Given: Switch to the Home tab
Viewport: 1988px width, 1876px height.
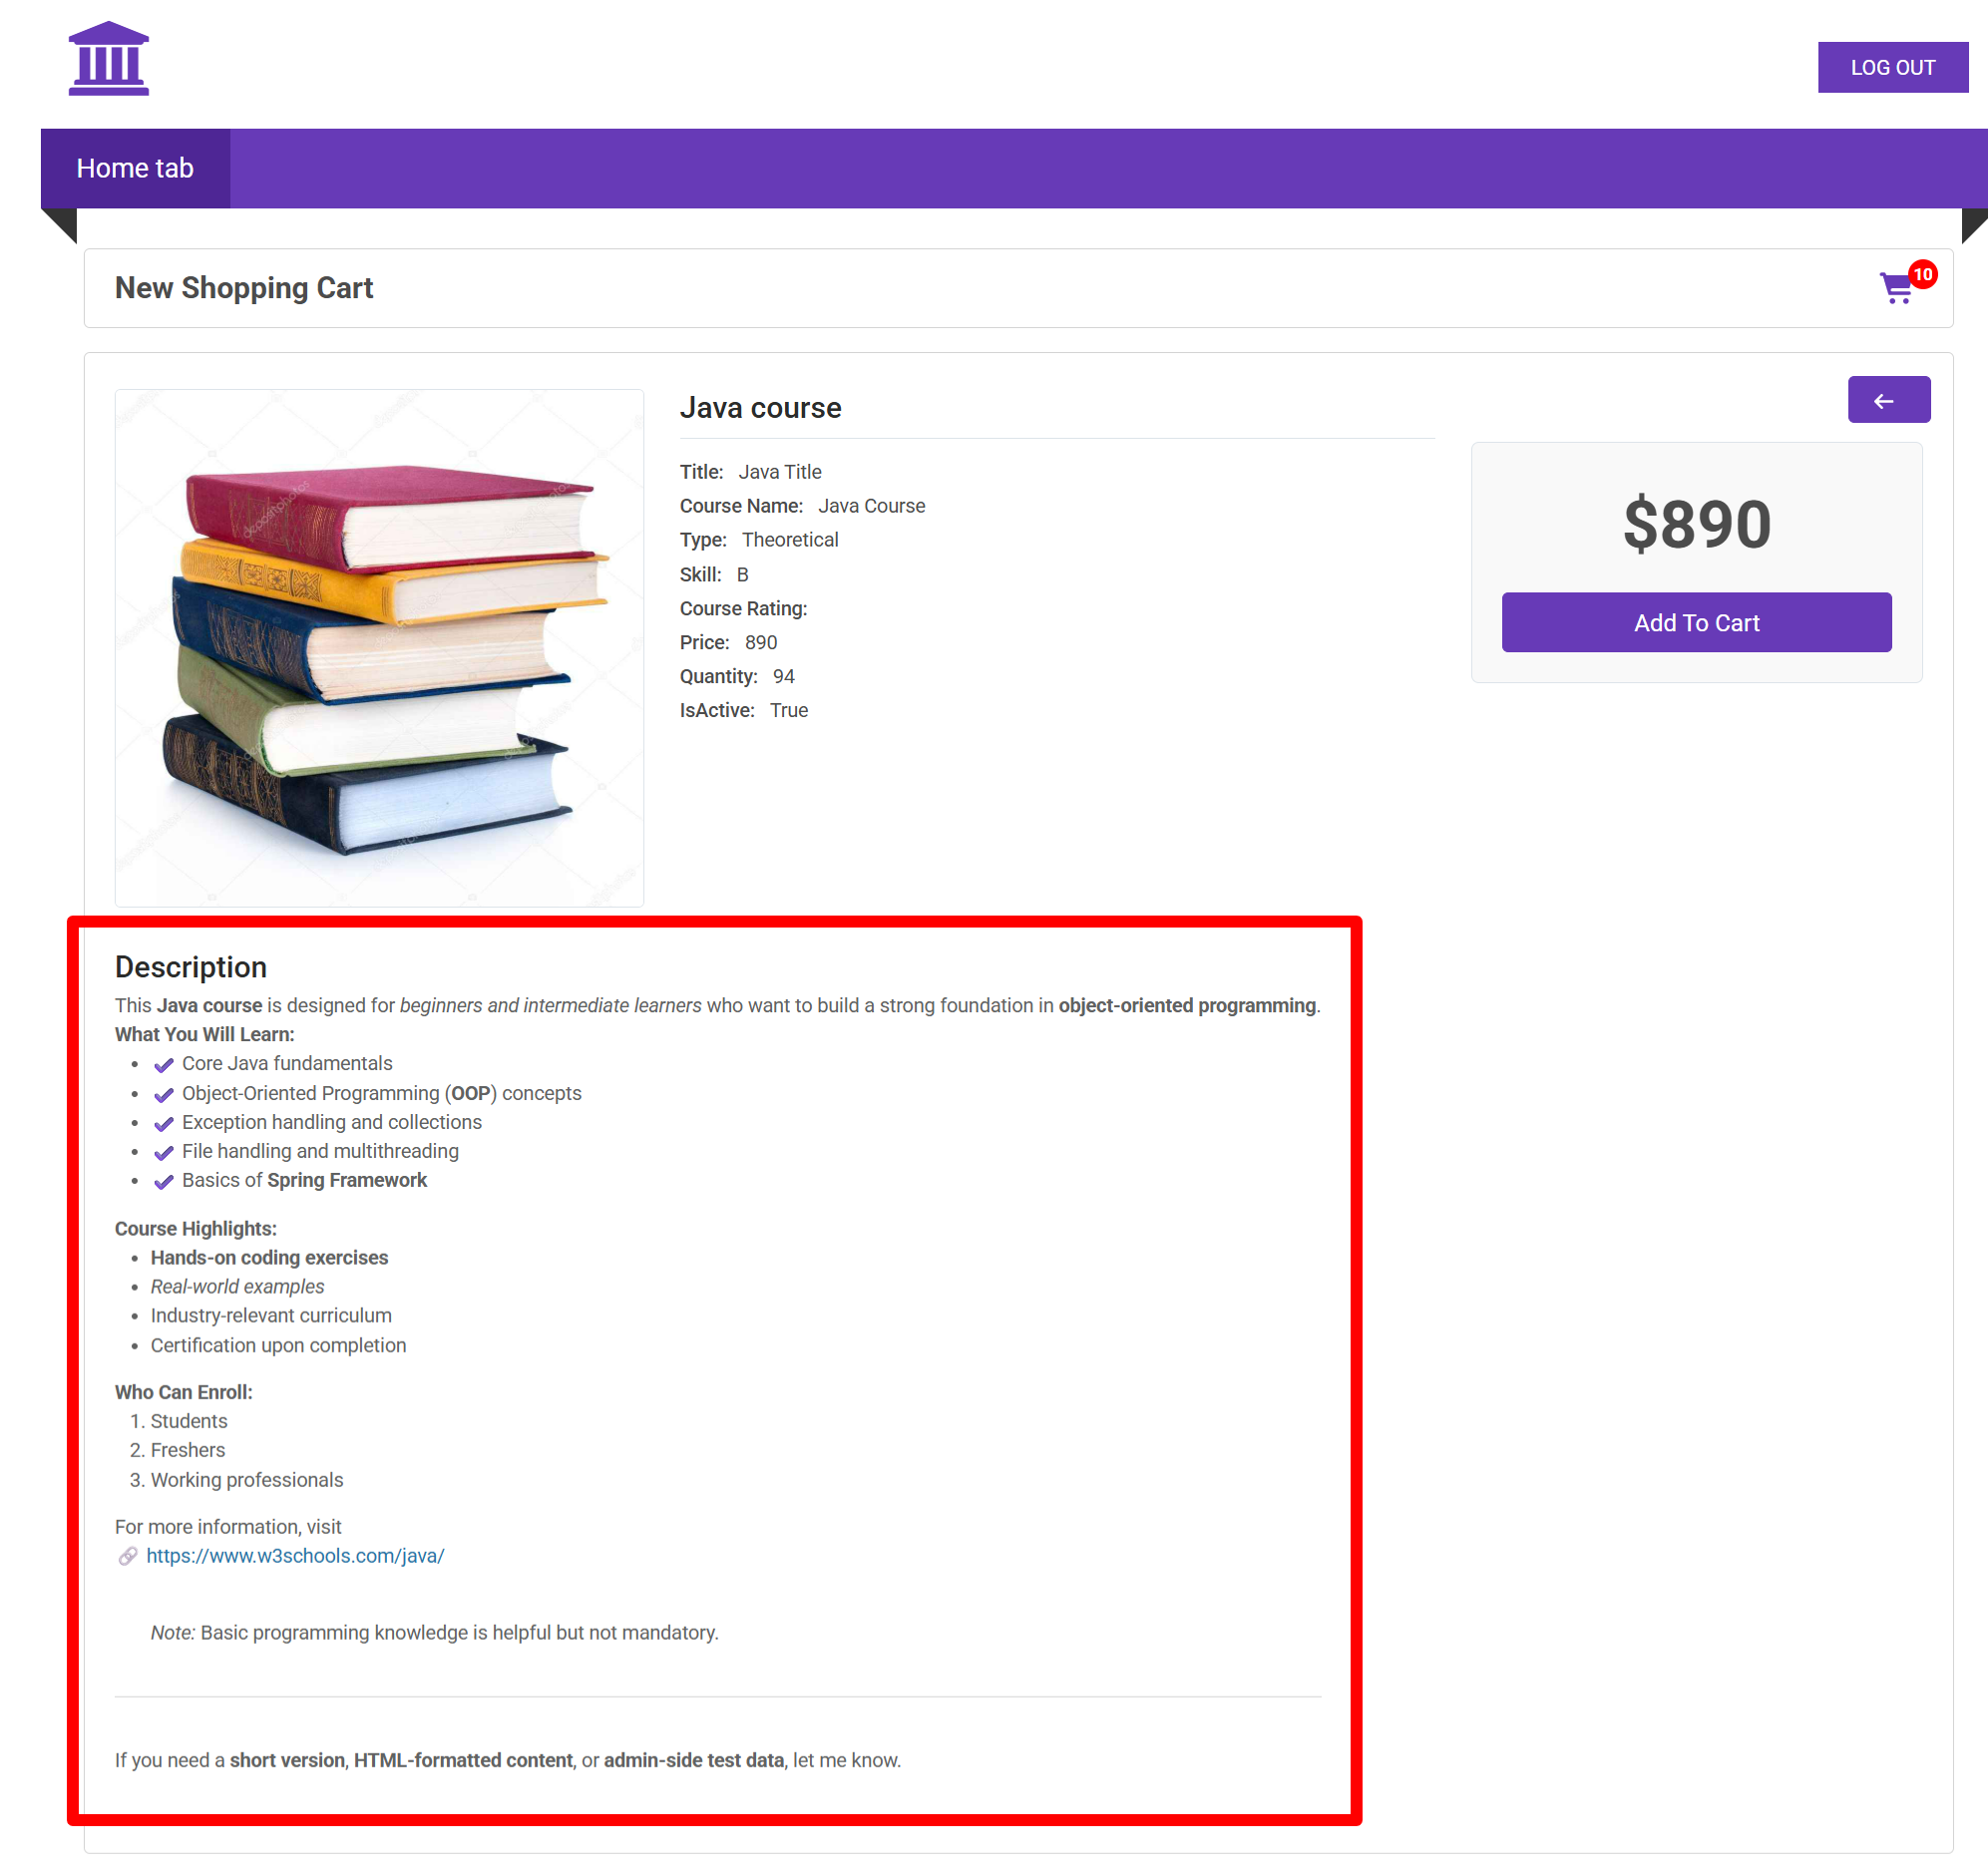Looking at the screenshot, I should pyautogui.click(x=135, y=168).
